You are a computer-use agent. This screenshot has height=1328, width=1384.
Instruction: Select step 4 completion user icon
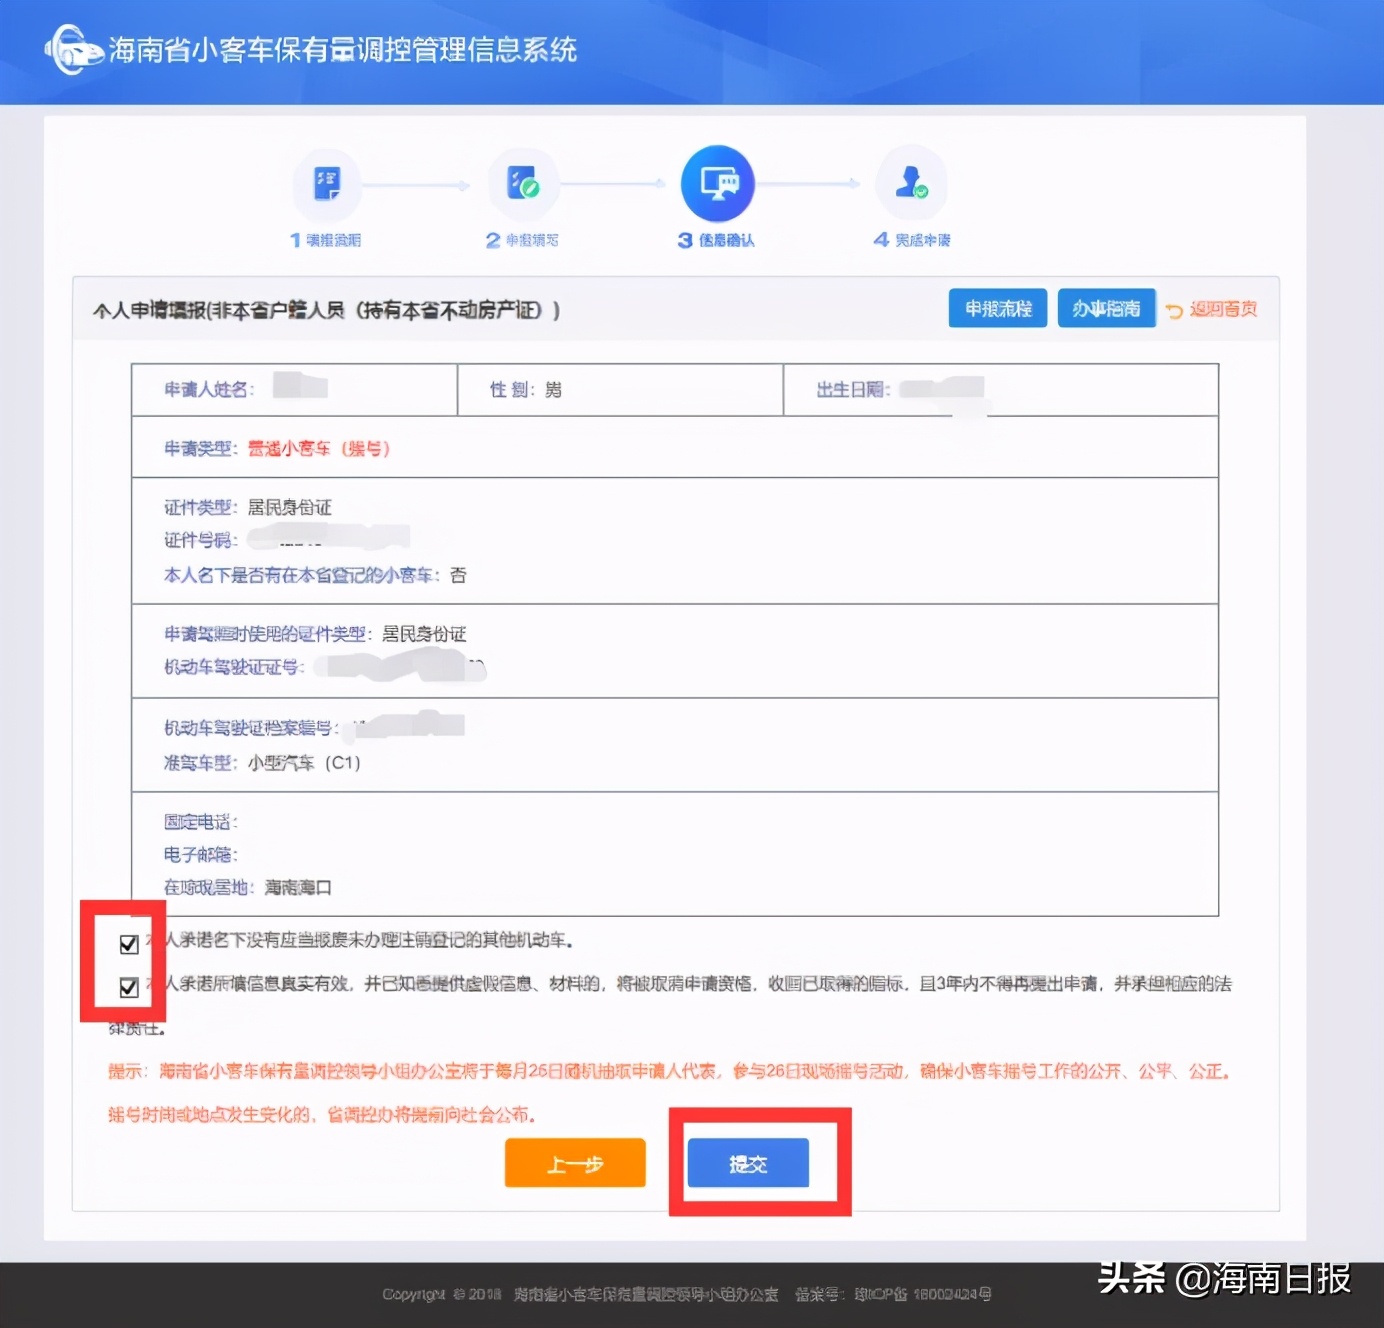[x=911, y=184]
